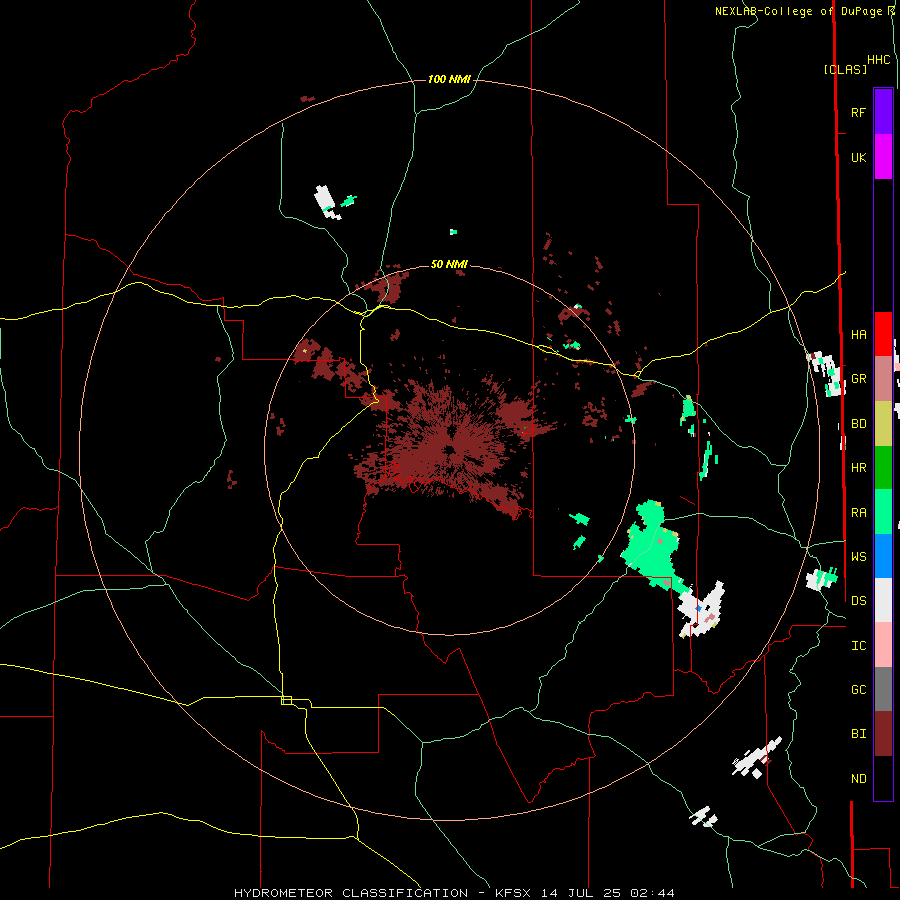Click the 50 NMI range ring label
The width and height of the screenshot is (900, 900).
(x=449, y=264)
